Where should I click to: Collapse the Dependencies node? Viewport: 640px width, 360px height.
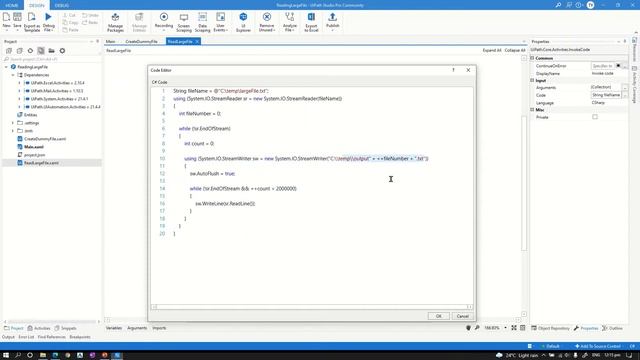click(x=13, y=75)
